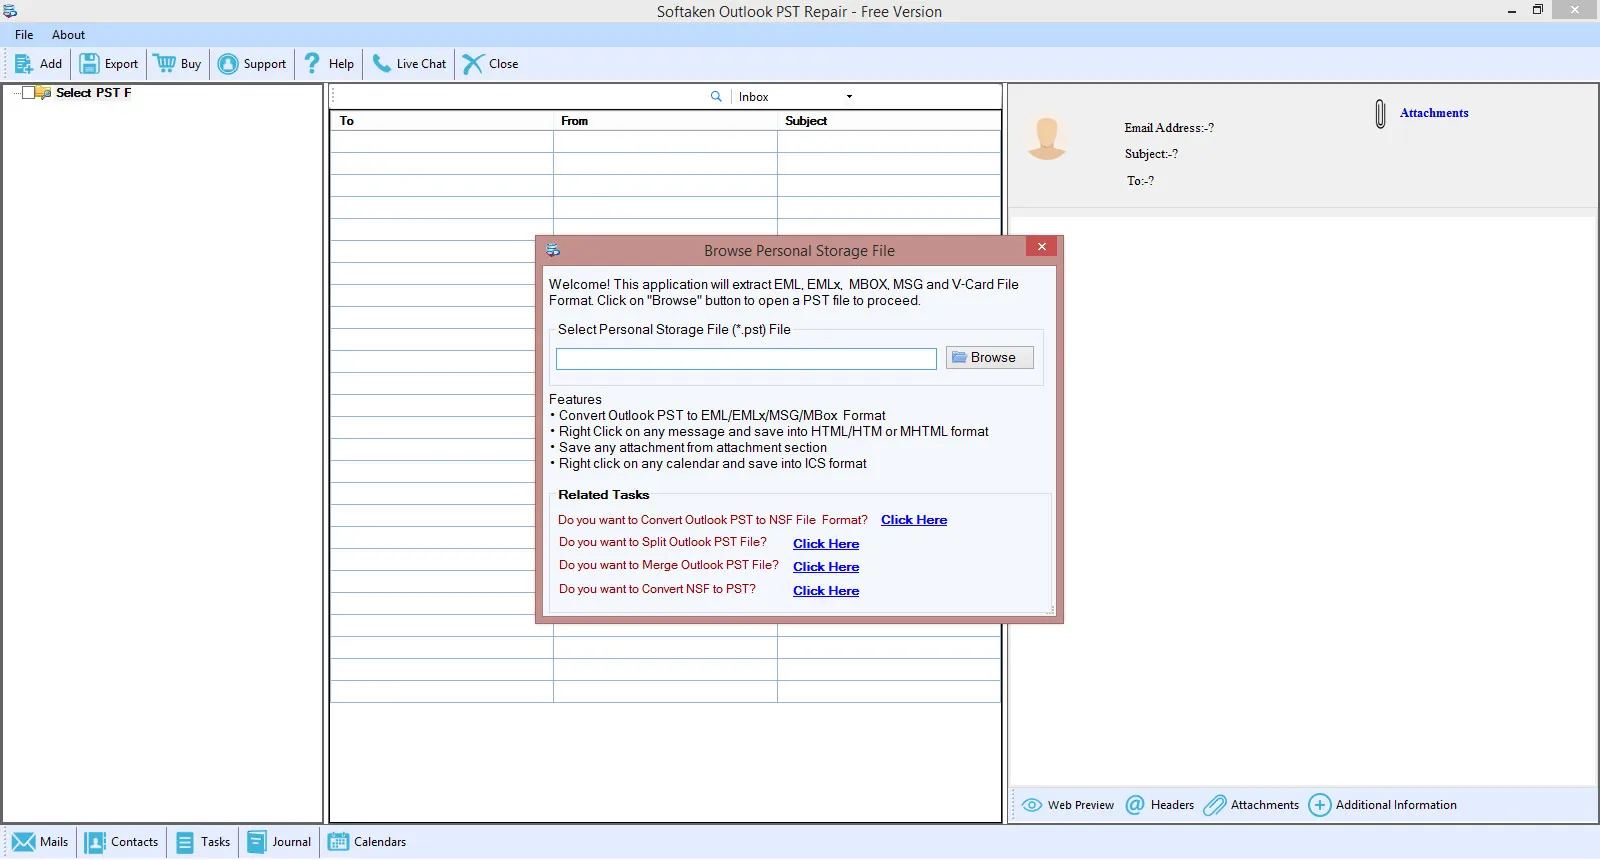1600x860 pixels.
Task: Click the Additional Information plus icon
Action: 1320,805
